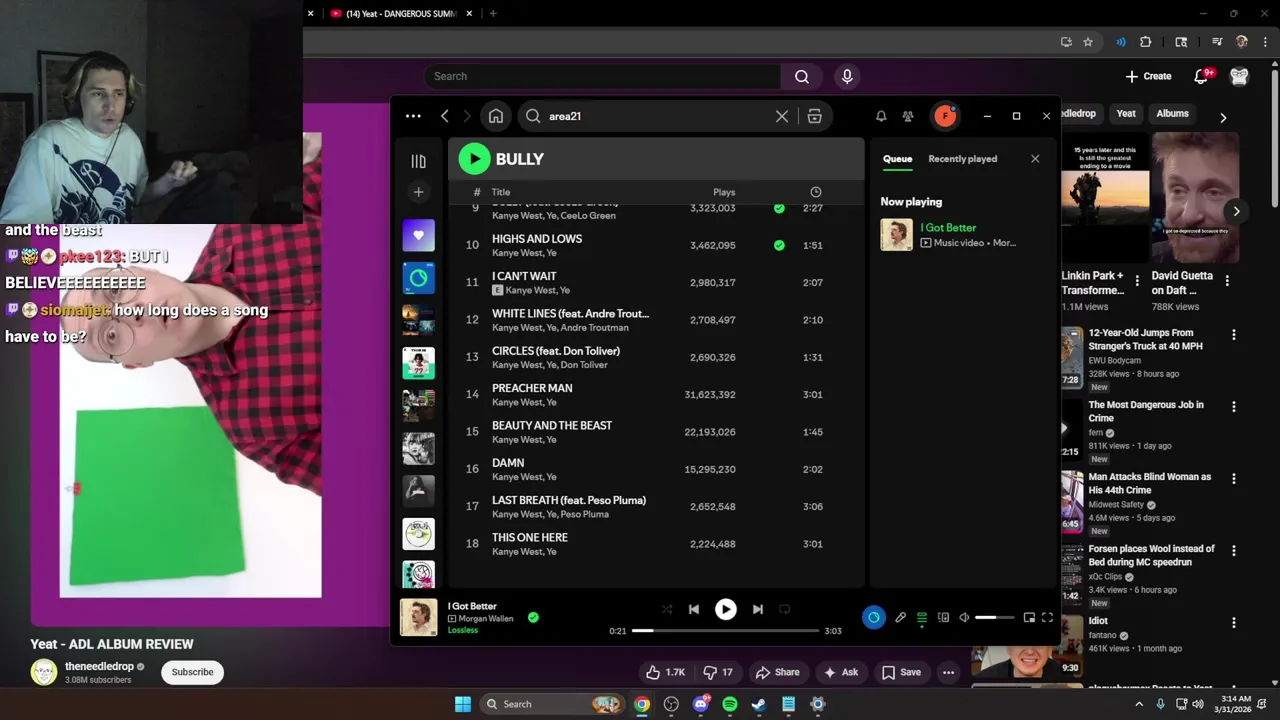Screen dimensions: 1280x720
Task: Open YouTube notifications bell
Action: coord(1203,76)
